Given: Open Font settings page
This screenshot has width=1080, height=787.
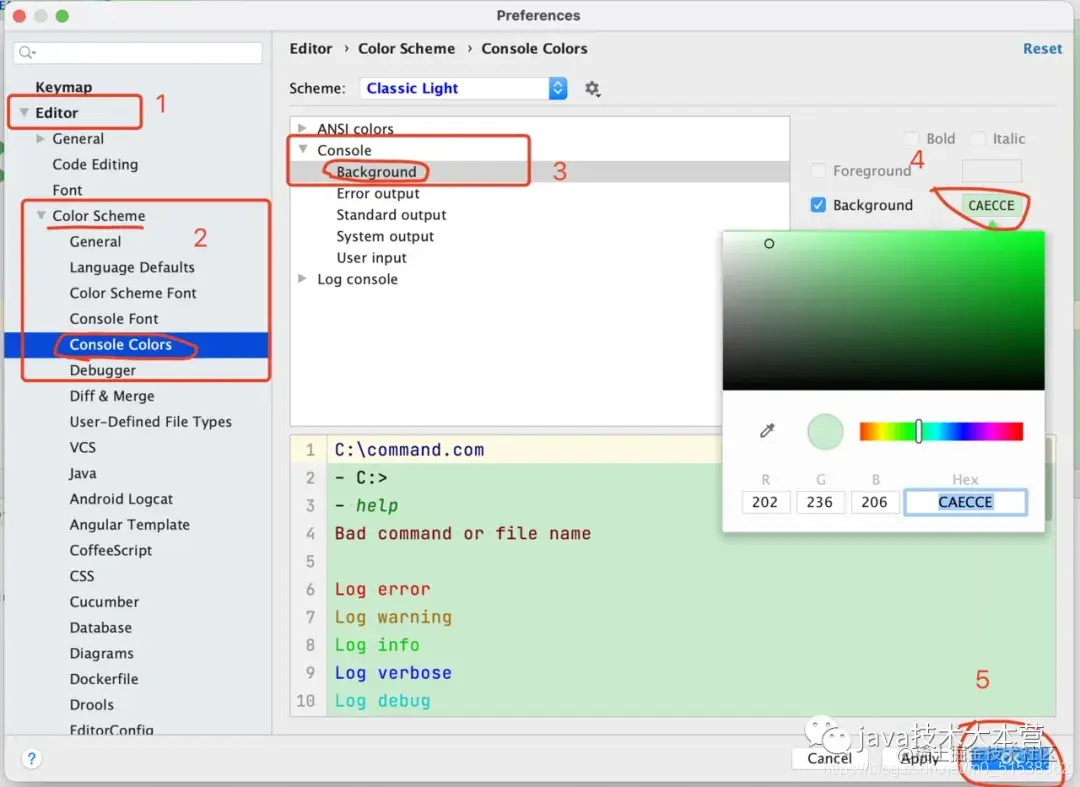Looking at the screenshot, I should tap(67, 190).
